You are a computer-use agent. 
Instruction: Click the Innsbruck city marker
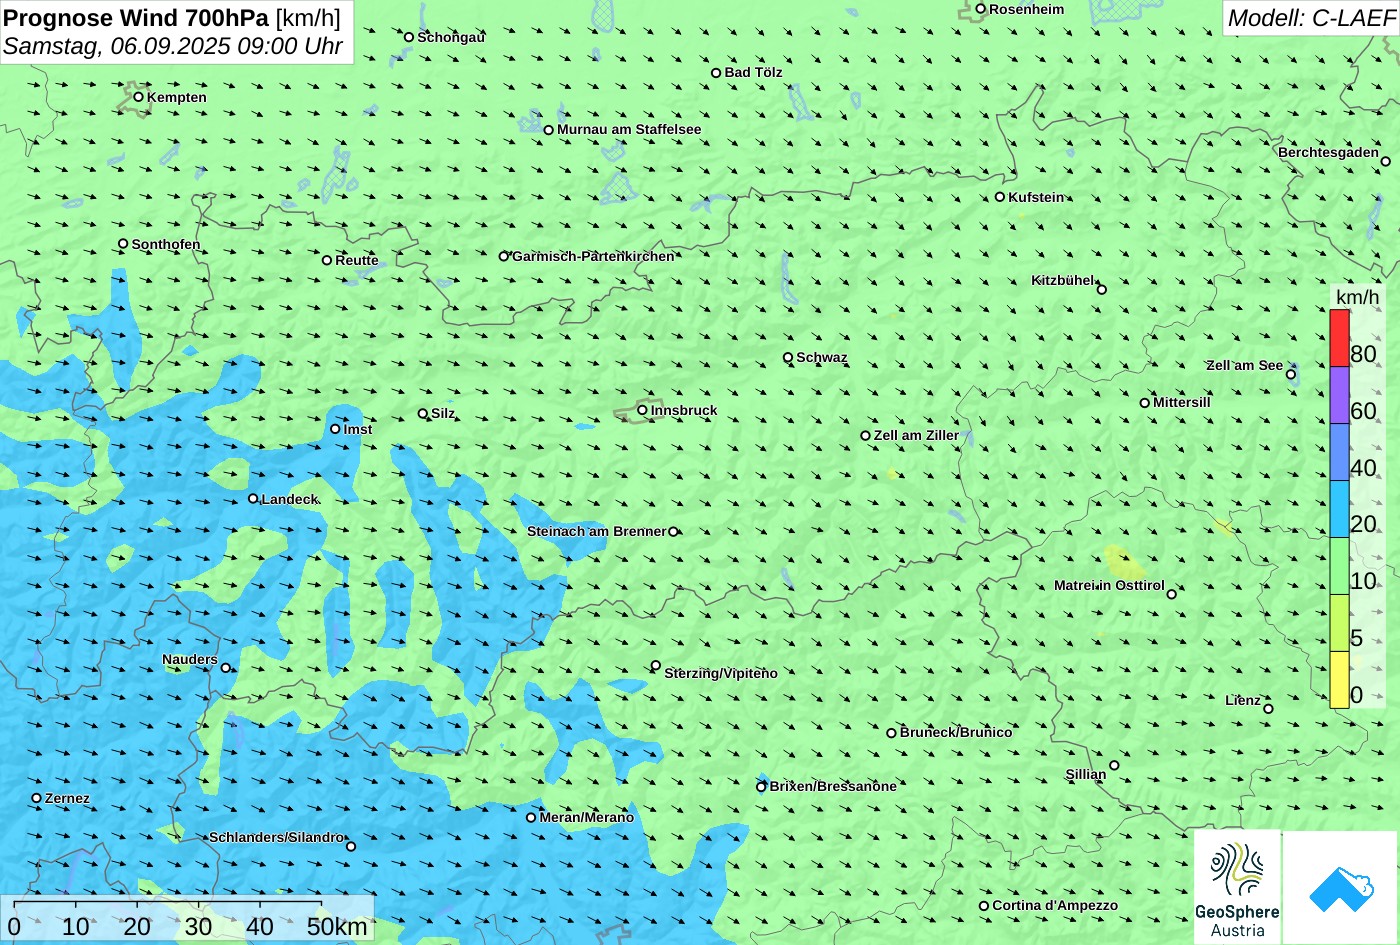(x=642, y=410)
